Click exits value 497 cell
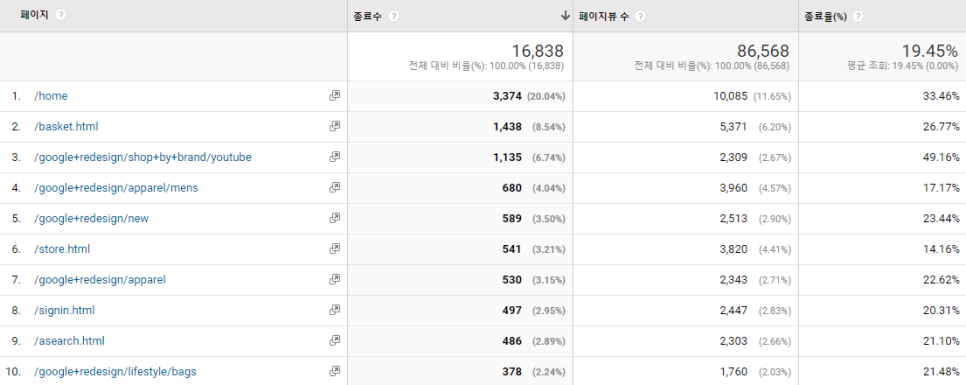This screenshot has width=966, height=385. coord(512,310)
